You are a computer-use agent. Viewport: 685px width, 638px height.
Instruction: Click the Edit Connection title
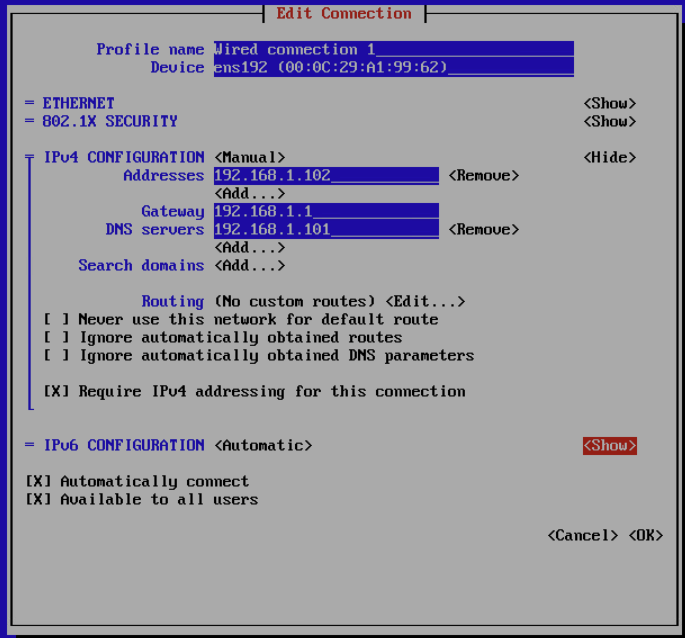coord(344,14)
